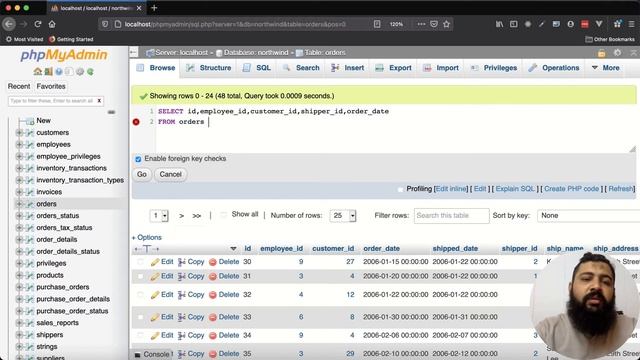This screenshot has height=360, width=640.
Task: Click the Firefox back arrow
Action: click(x=9, y=24)
